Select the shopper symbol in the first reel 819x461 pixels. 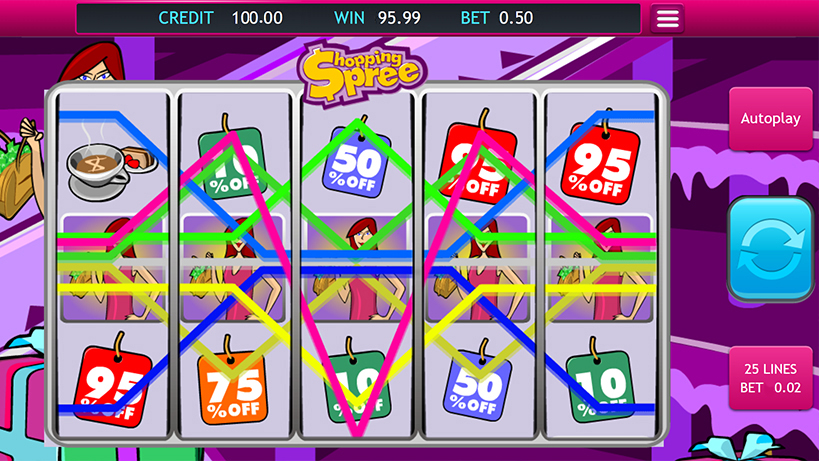(113, 268)
